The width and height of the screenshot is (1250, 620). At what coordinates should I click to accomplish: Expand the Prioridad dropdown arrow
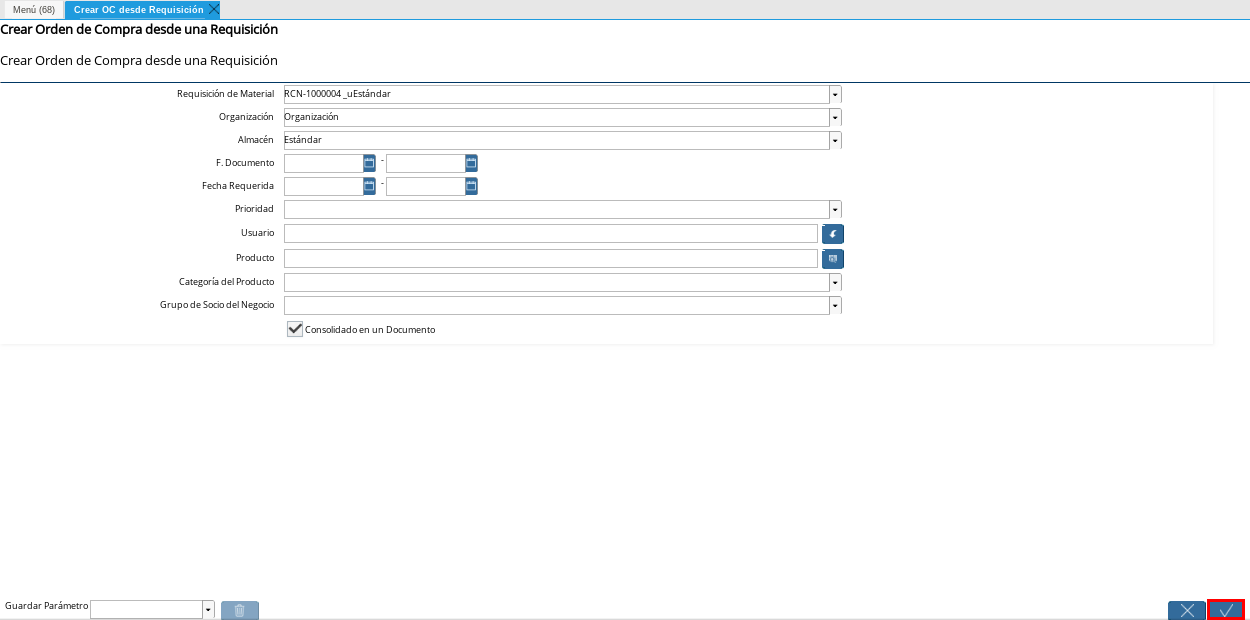[x=835, y=209]
